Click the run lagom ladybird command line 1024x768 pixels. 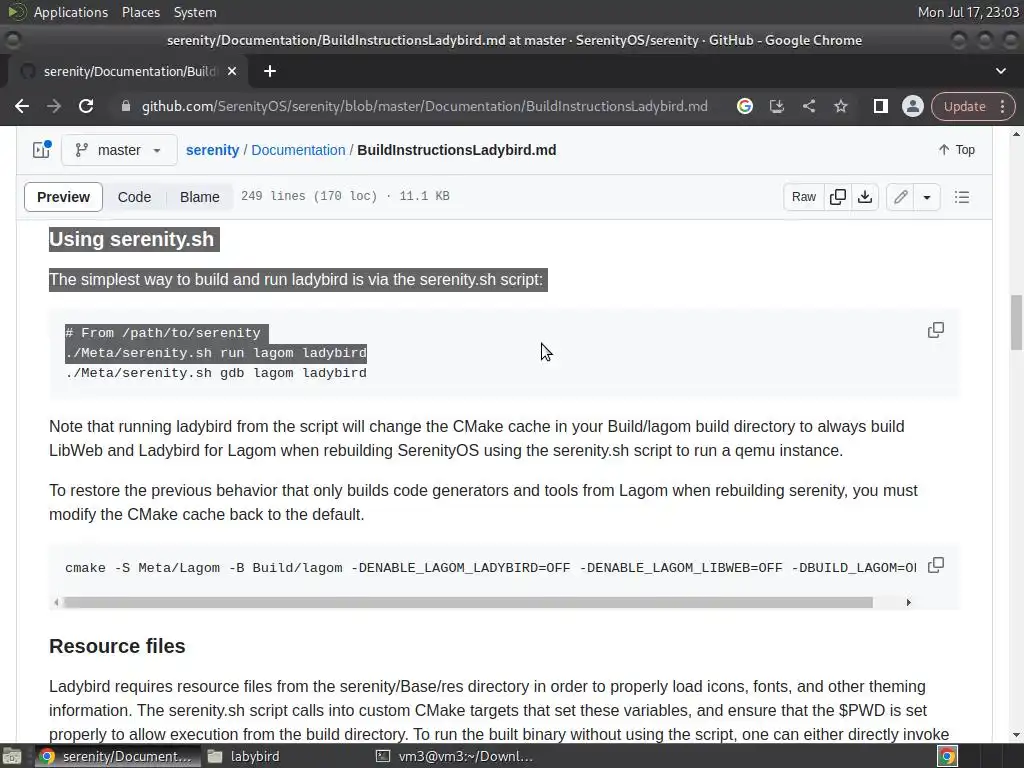pos(216,353)
